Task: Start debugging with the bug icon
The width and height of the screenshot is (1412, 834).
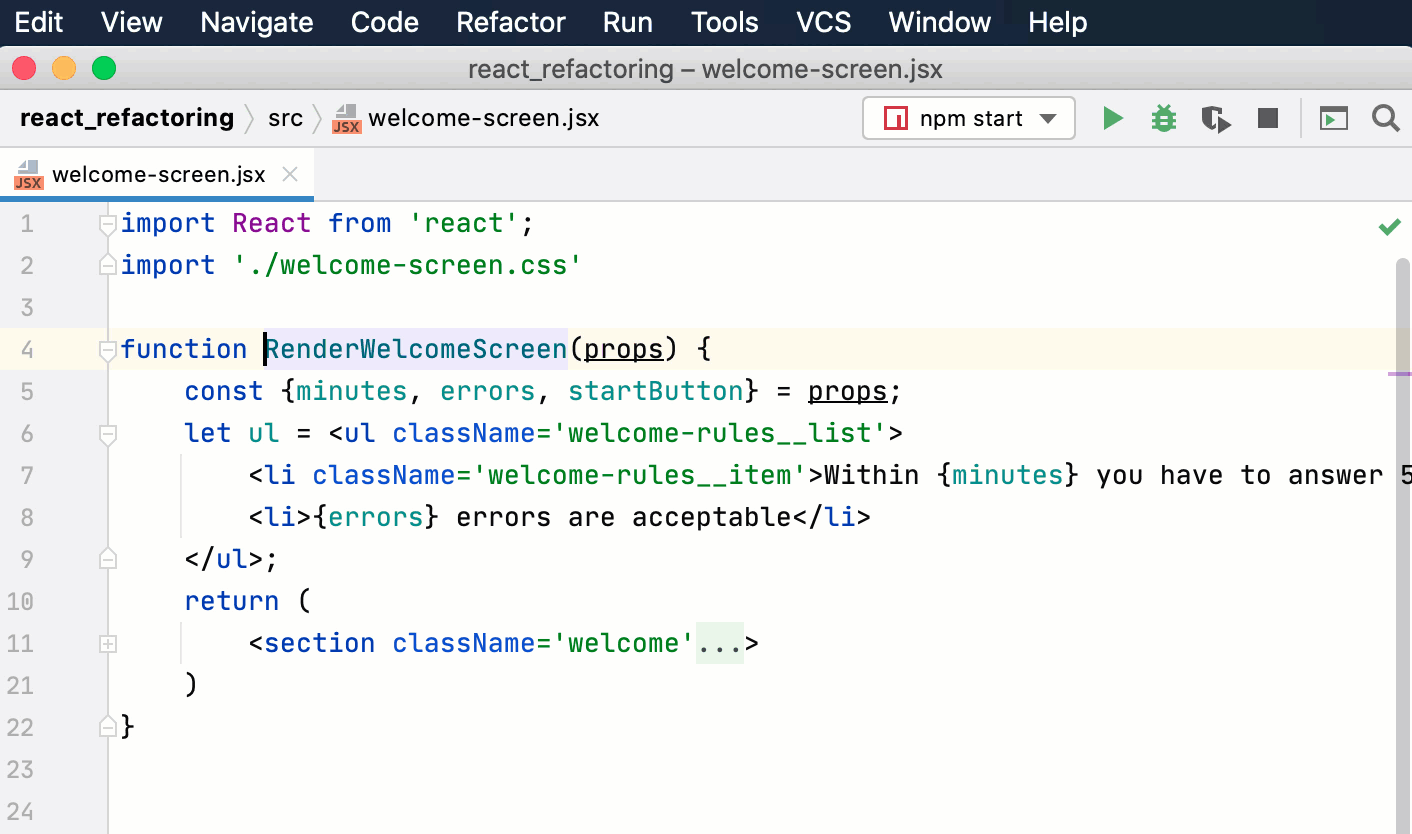Action: pos(1163,118)
